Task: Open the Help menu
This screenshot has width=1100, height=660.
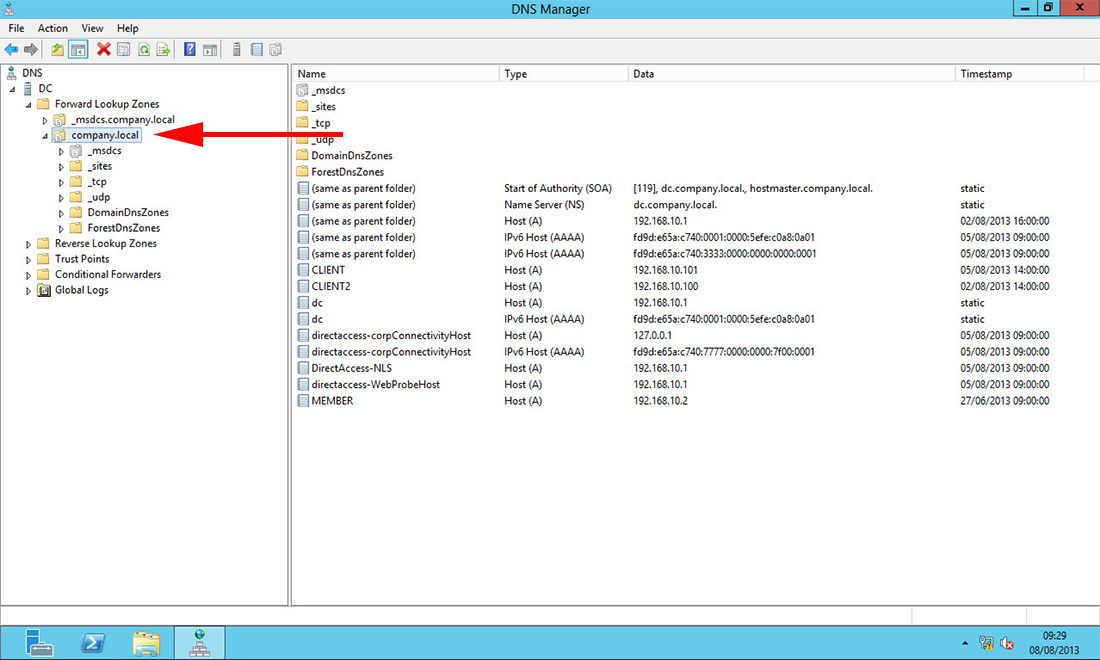Action: click(128, 28)
